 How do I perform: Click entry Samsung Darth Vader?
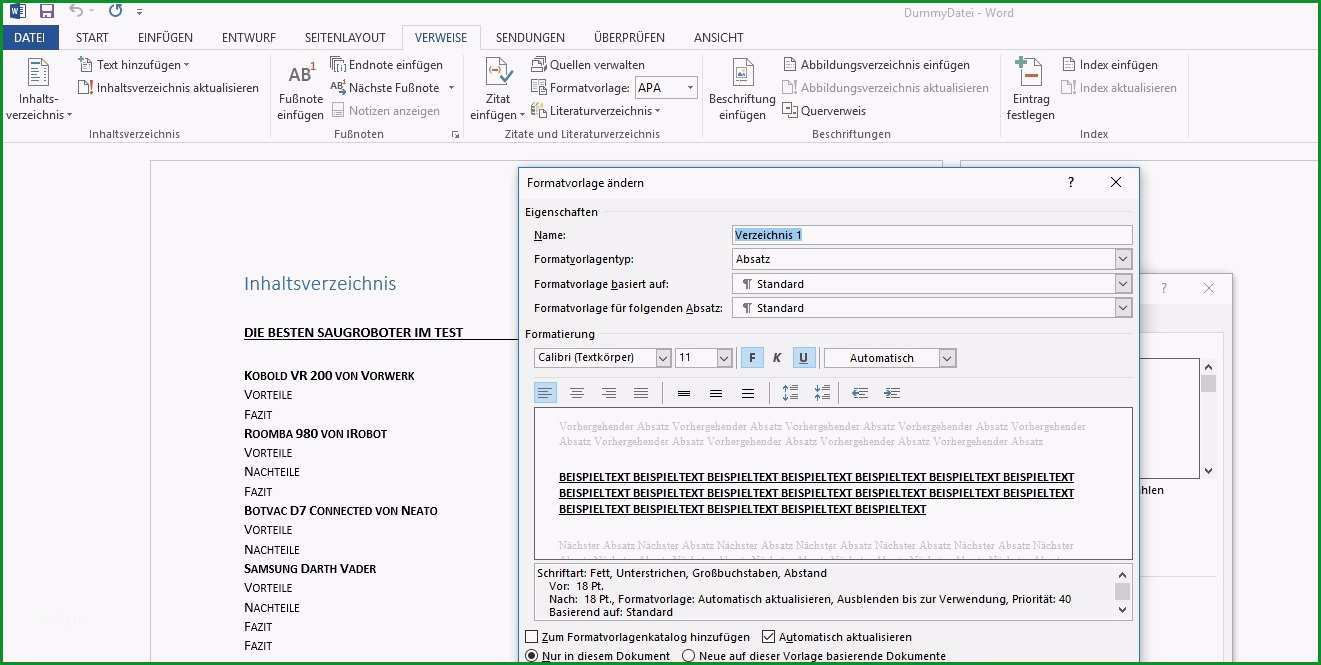point(310,569)
